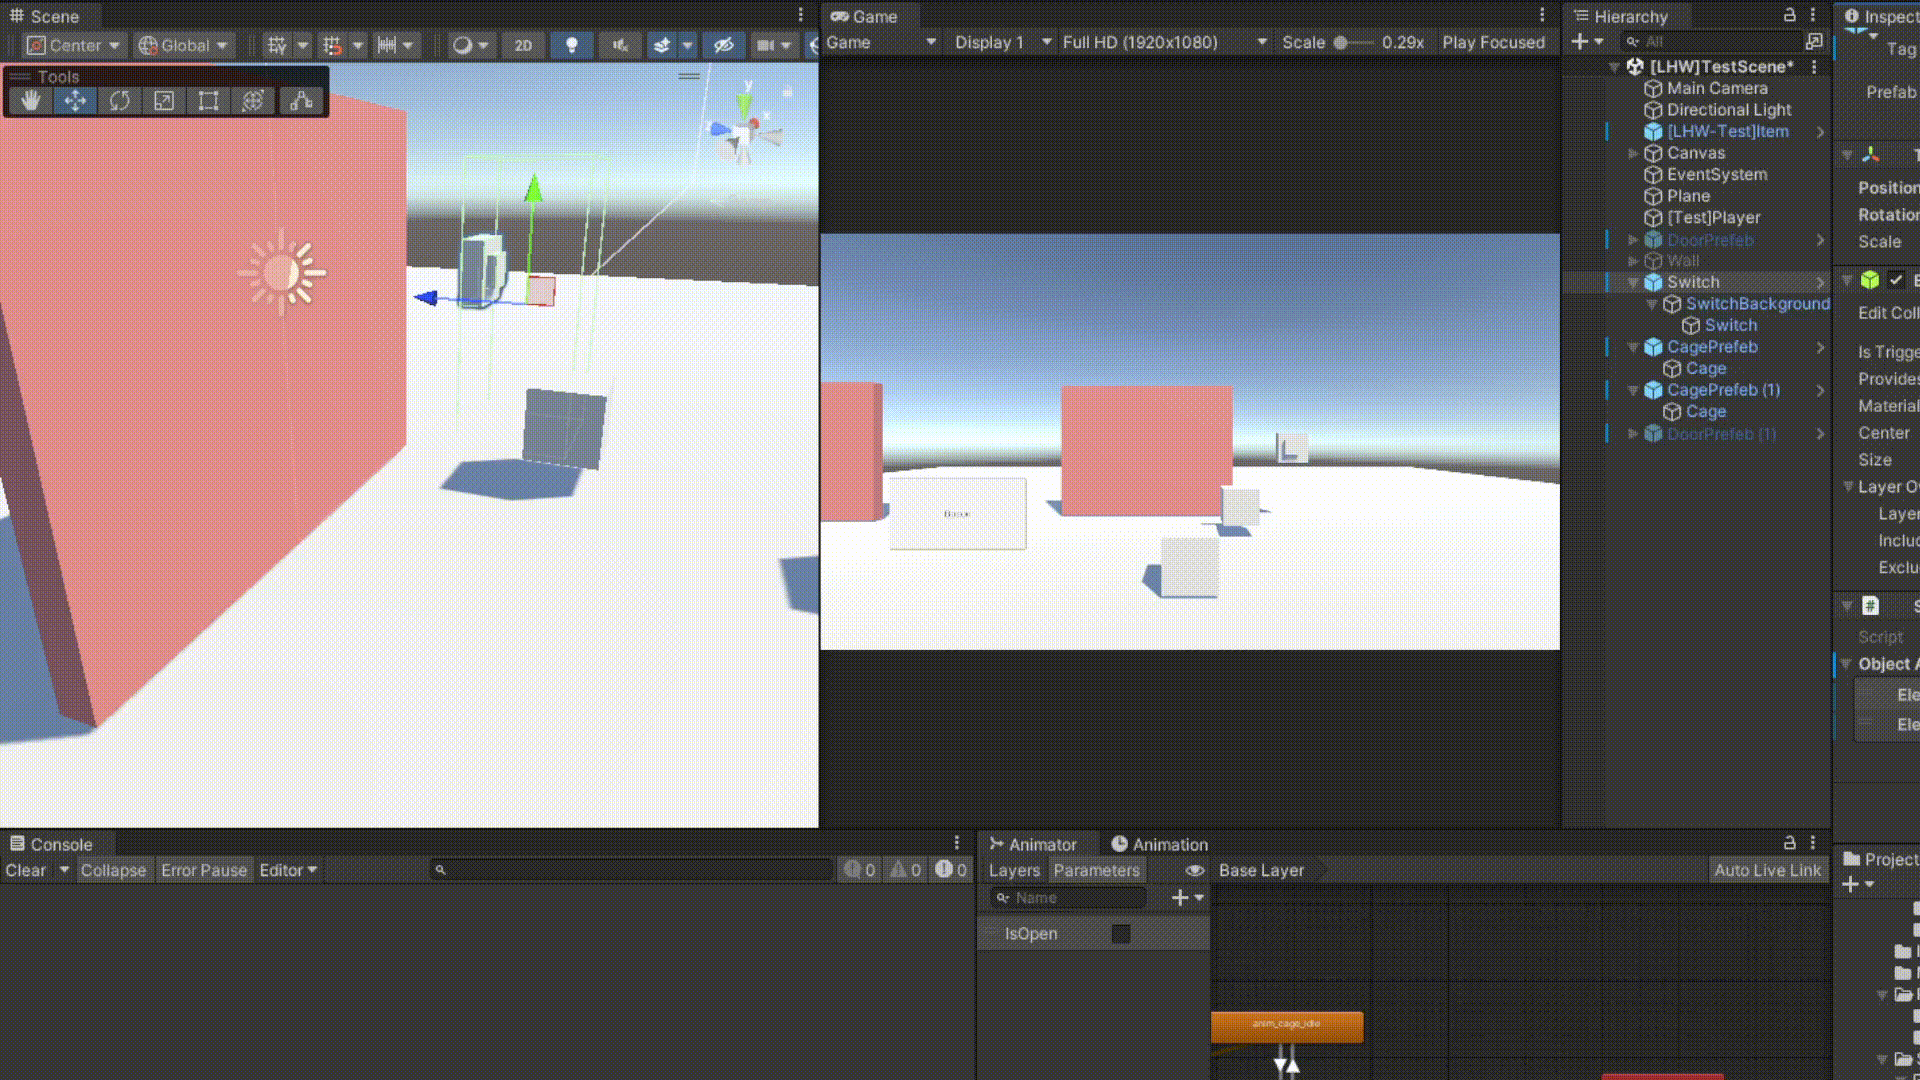Select the Rotate tool
Image resolution: width=1920 pixels, height=1080 pixels.
click(119, 100)
